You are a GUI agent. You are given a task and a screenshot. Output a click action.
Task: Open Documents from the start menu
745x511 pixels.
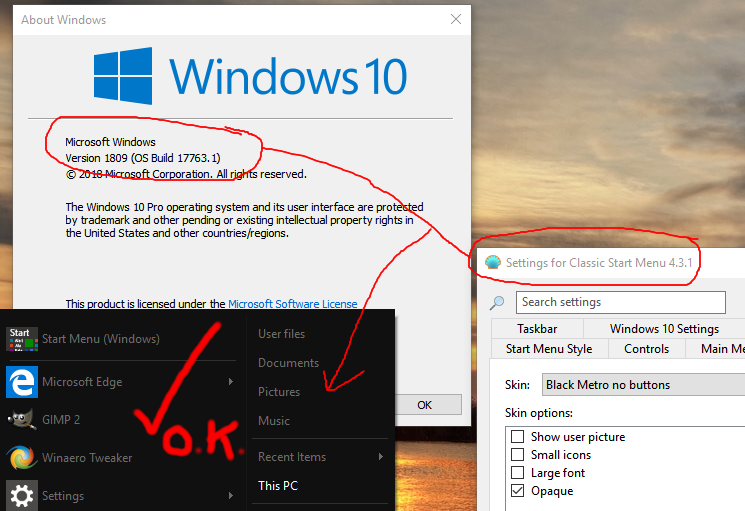point(288,363)
